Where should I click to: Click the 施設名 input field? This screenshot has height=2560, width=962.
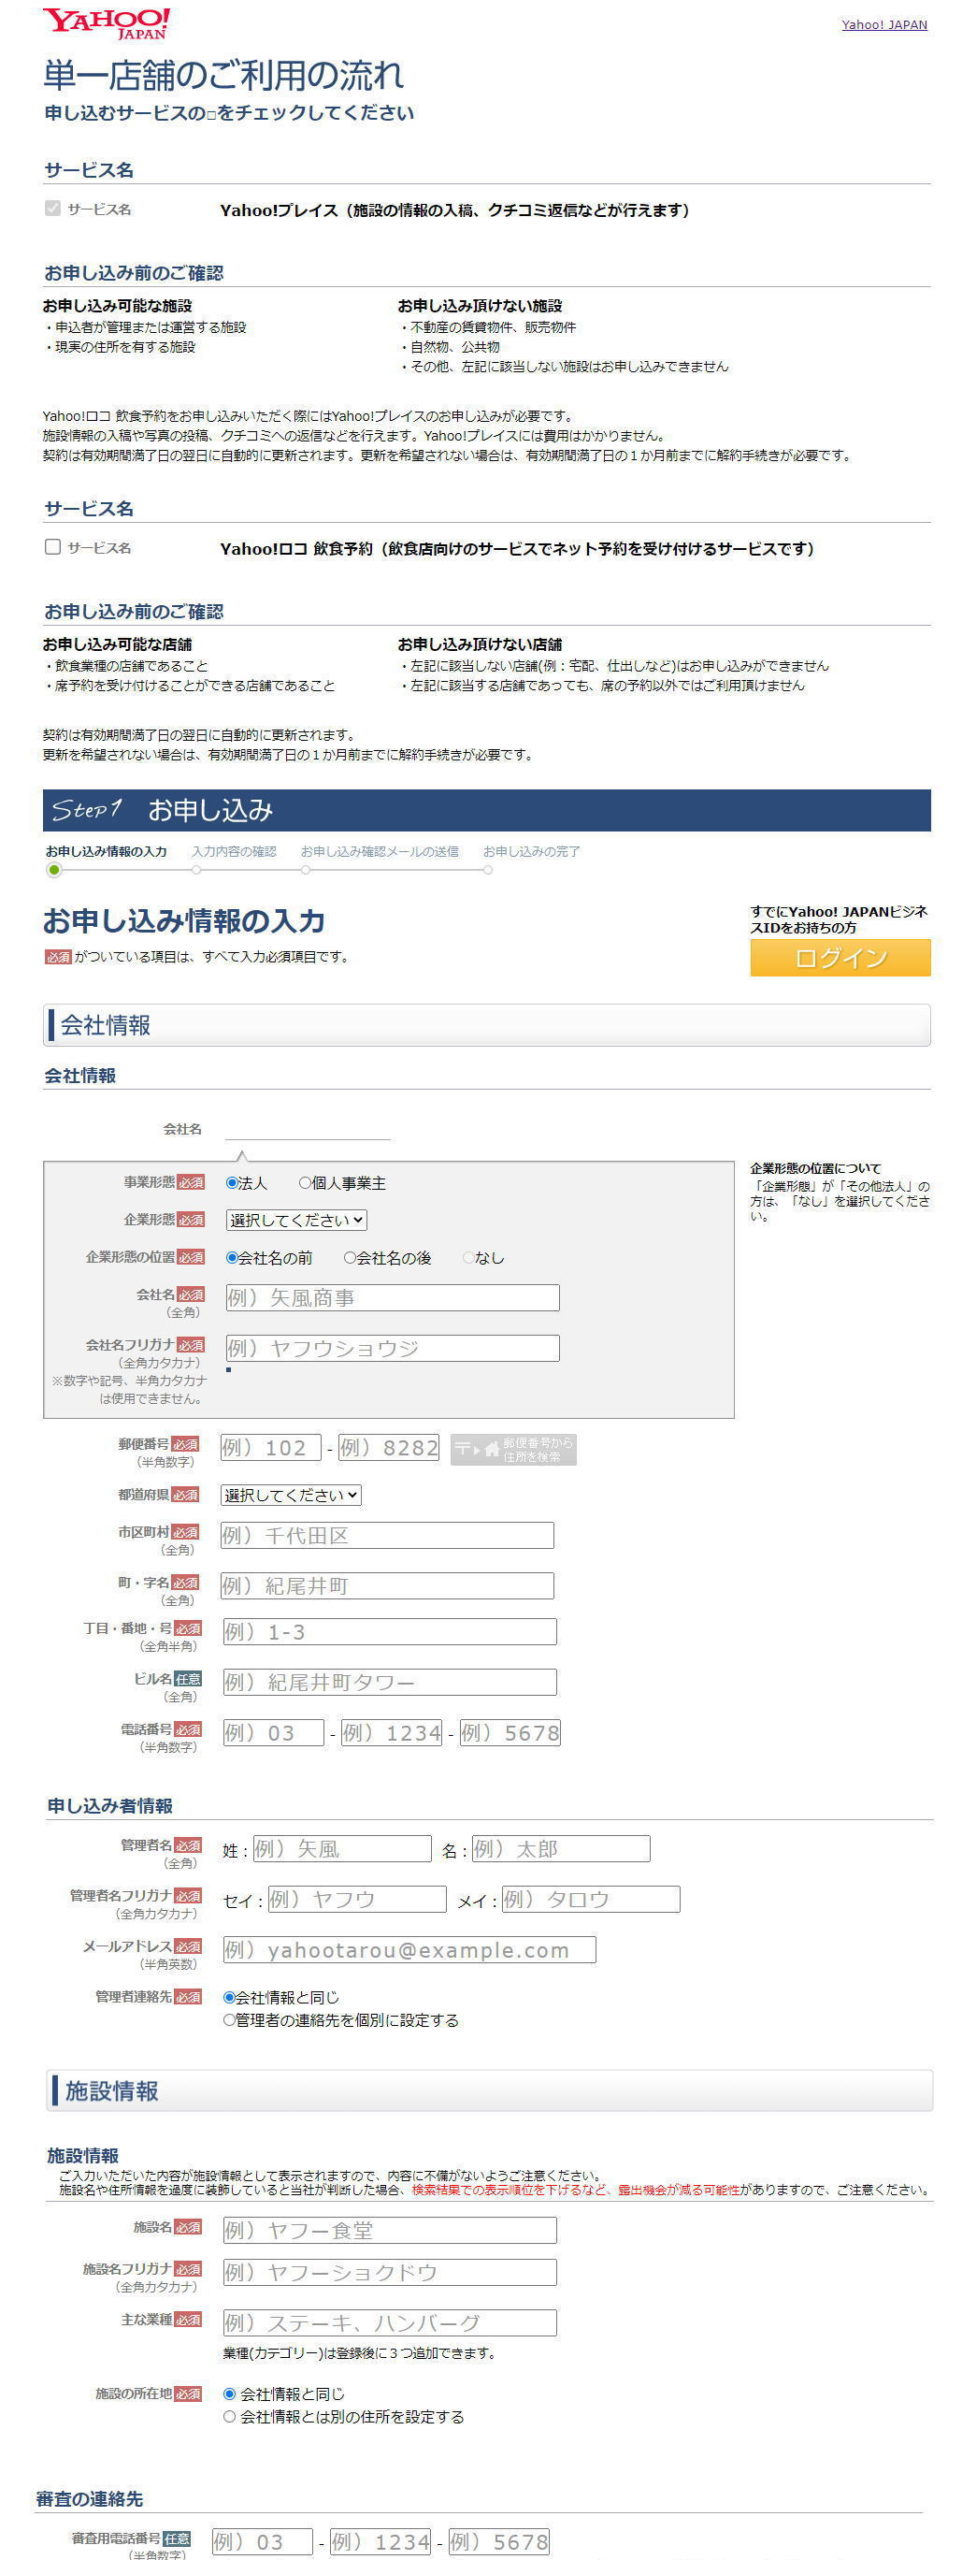[x=389, y=2230]
